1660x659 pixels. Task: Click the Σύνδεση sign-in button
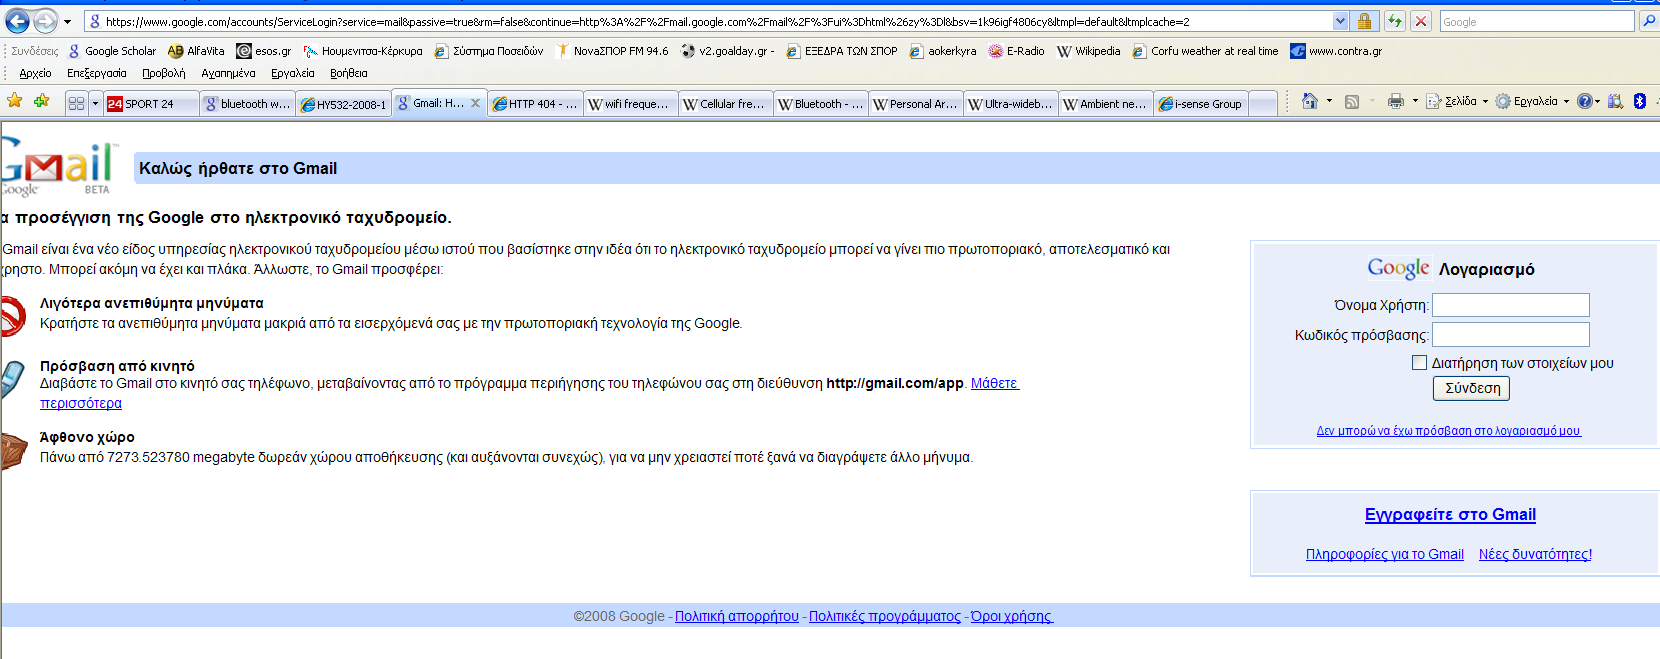pos(1471,388)
